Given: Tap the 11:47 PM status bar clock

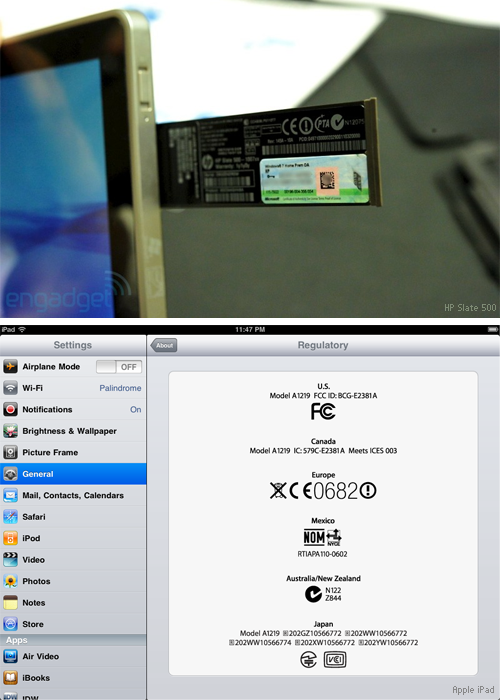Looking at the screenshot, I should (x=250, y=329).
